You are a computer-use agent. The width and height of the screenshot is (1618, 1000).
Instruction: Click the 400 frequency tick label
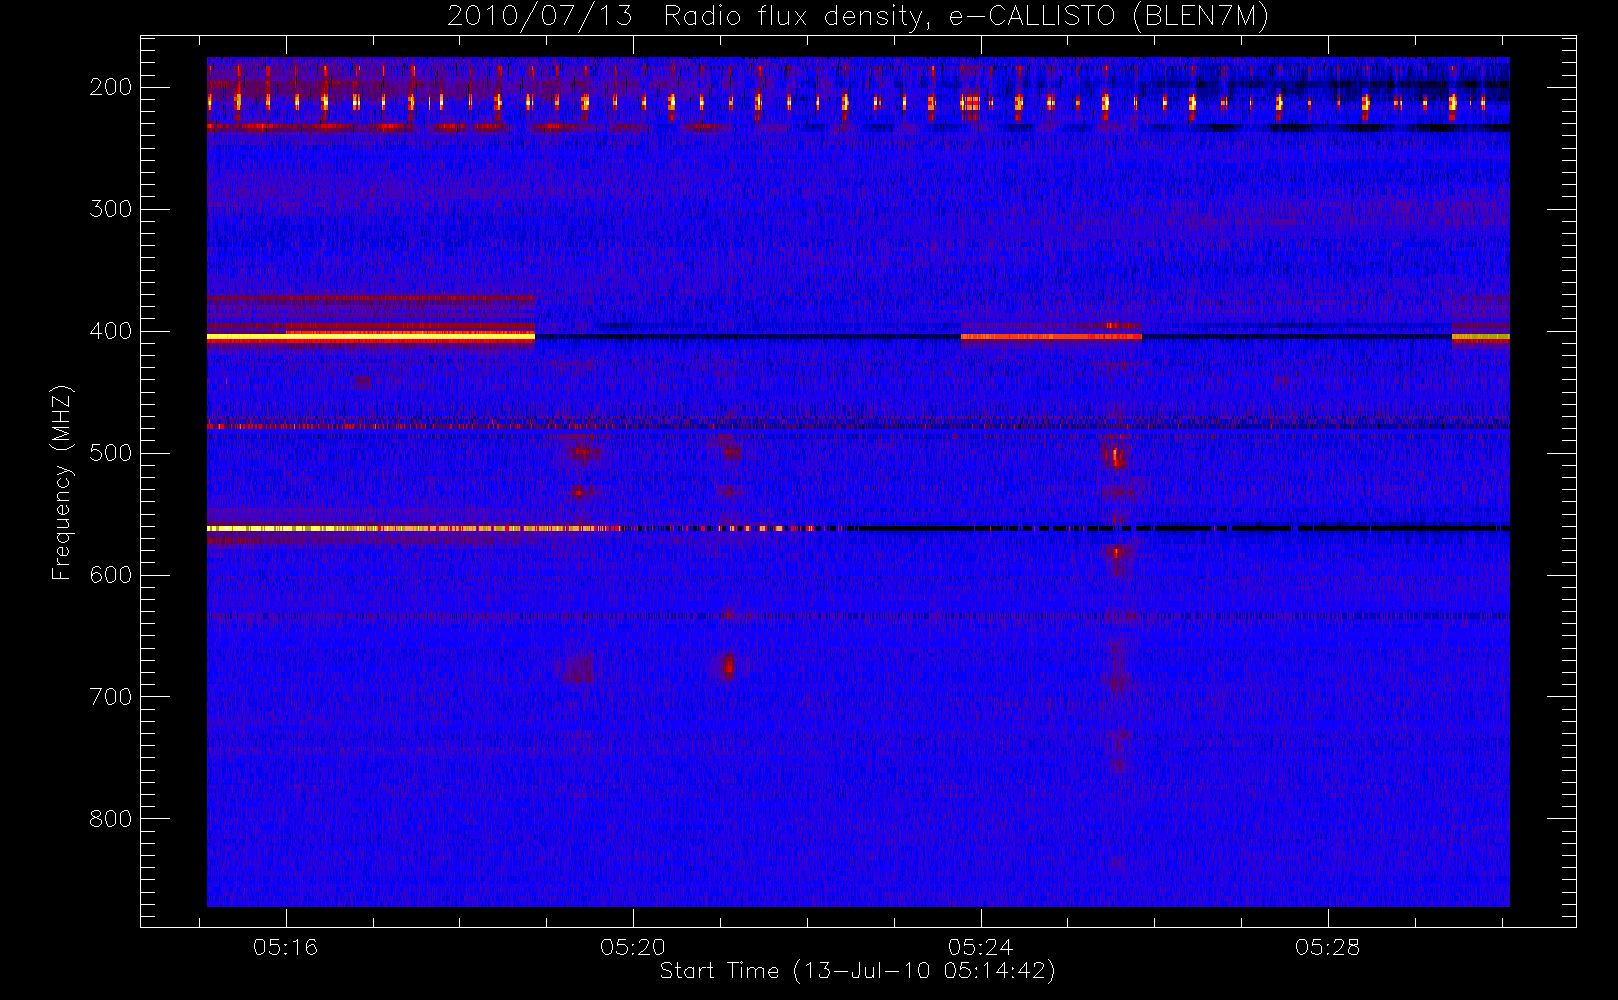coord(111,331)
